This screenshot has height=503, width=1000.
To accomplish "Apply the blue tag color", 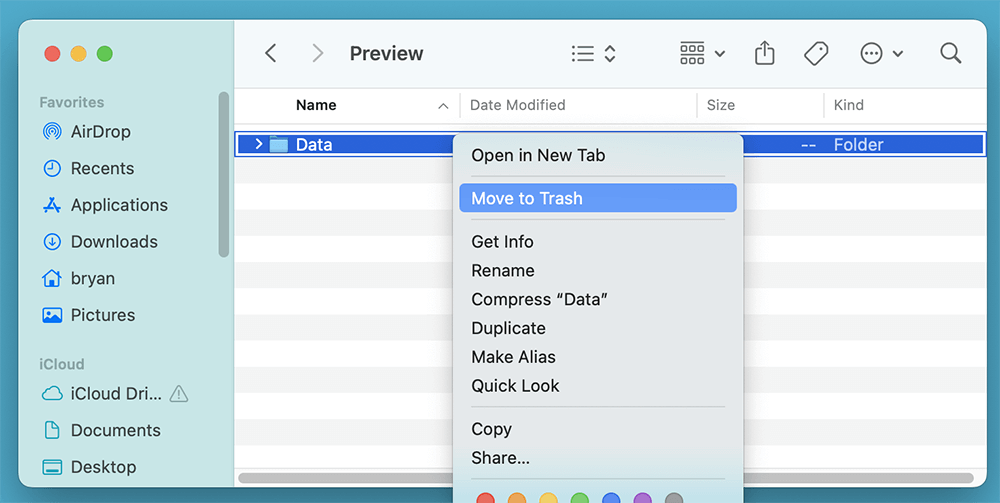I will point(611,498).
